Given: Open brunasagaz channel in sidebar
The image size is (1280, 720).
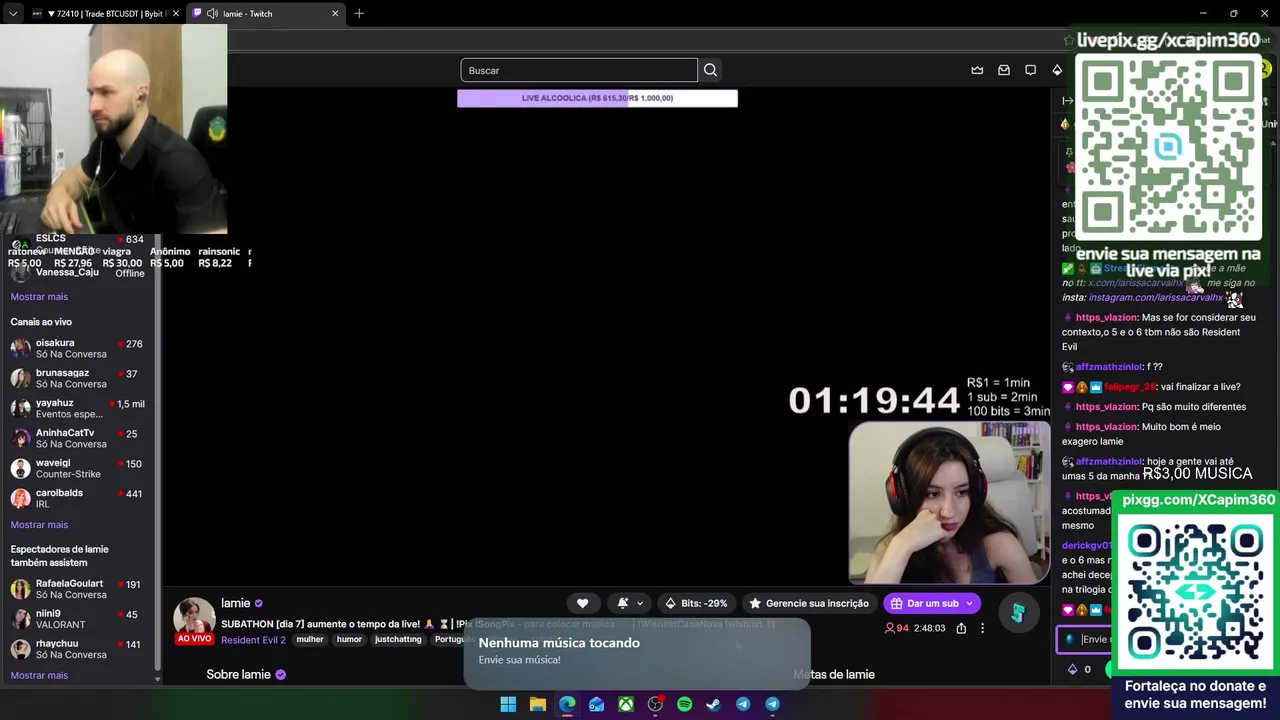Looking at the screenshot, I should click(x=78, y=378).
